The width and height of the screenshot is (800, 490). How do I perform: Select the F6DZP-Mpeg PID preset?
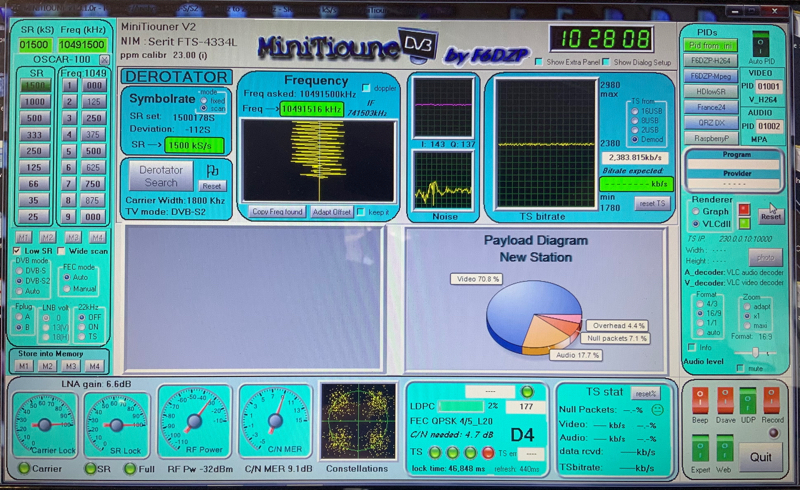[710, 76]
